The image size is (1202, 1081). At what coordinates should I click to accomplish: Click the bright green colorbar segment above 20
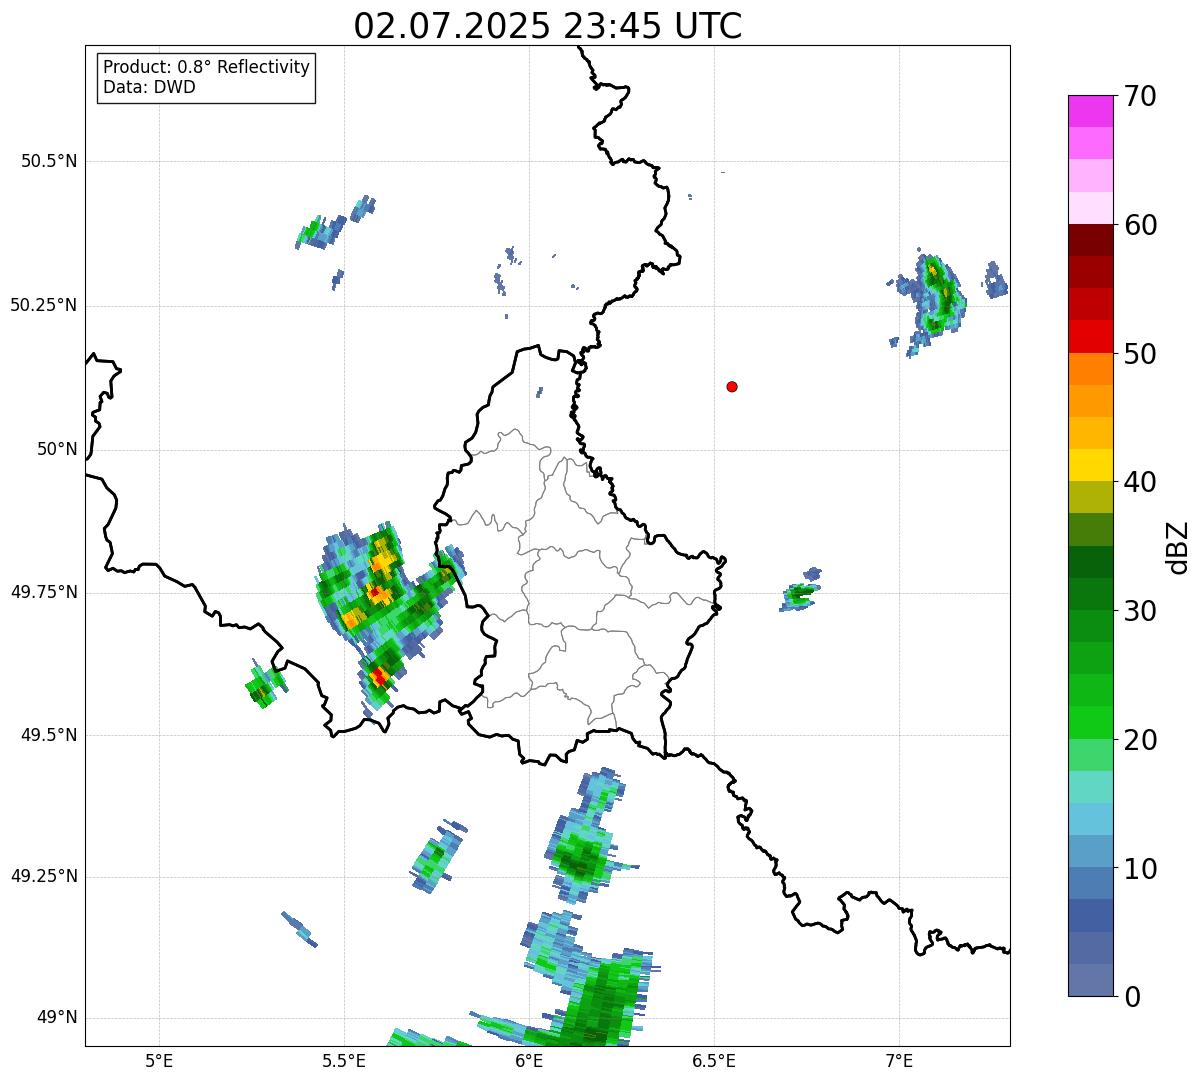(x=1091, y=722)
